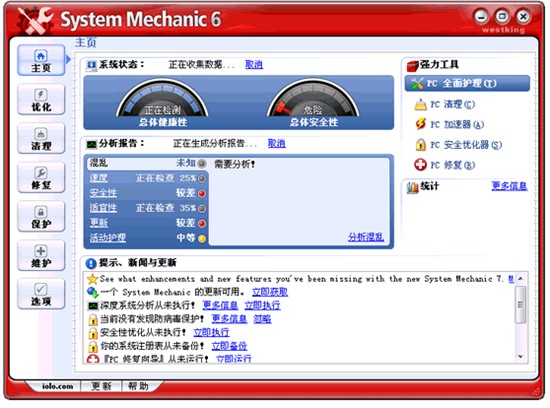The image size is (550, 408).
Task: Launch PC 安全优化器 (S) tool
Action: (458, 145)
